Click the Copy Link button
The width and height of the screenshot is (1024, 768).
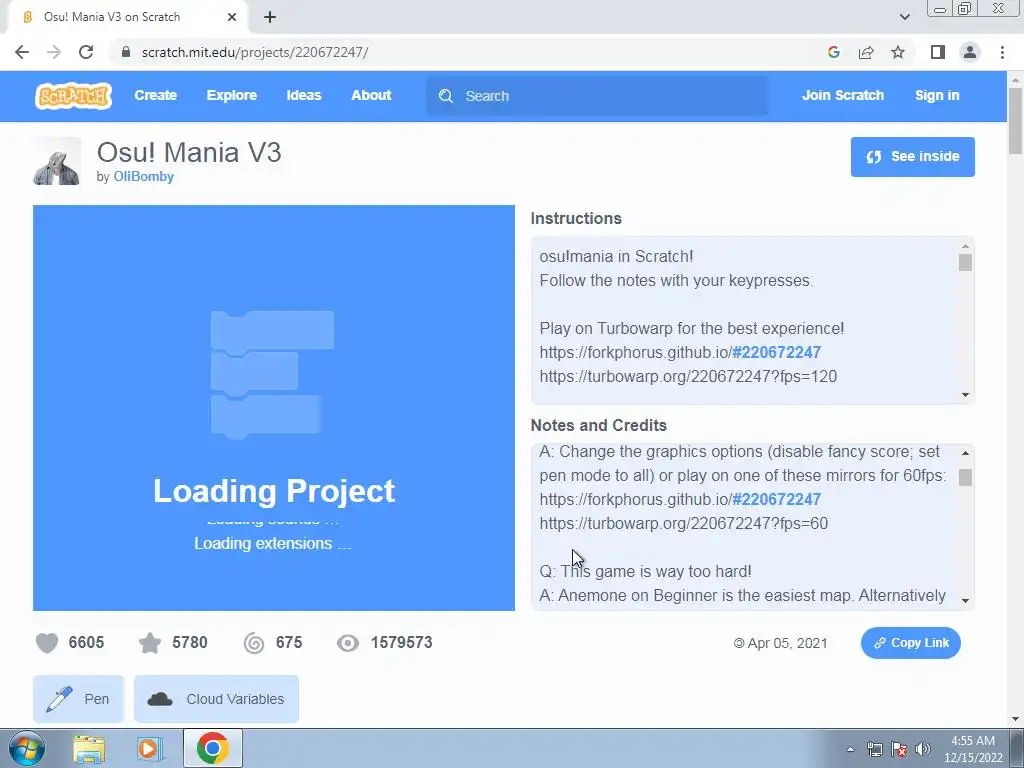[x=910, y=643]
